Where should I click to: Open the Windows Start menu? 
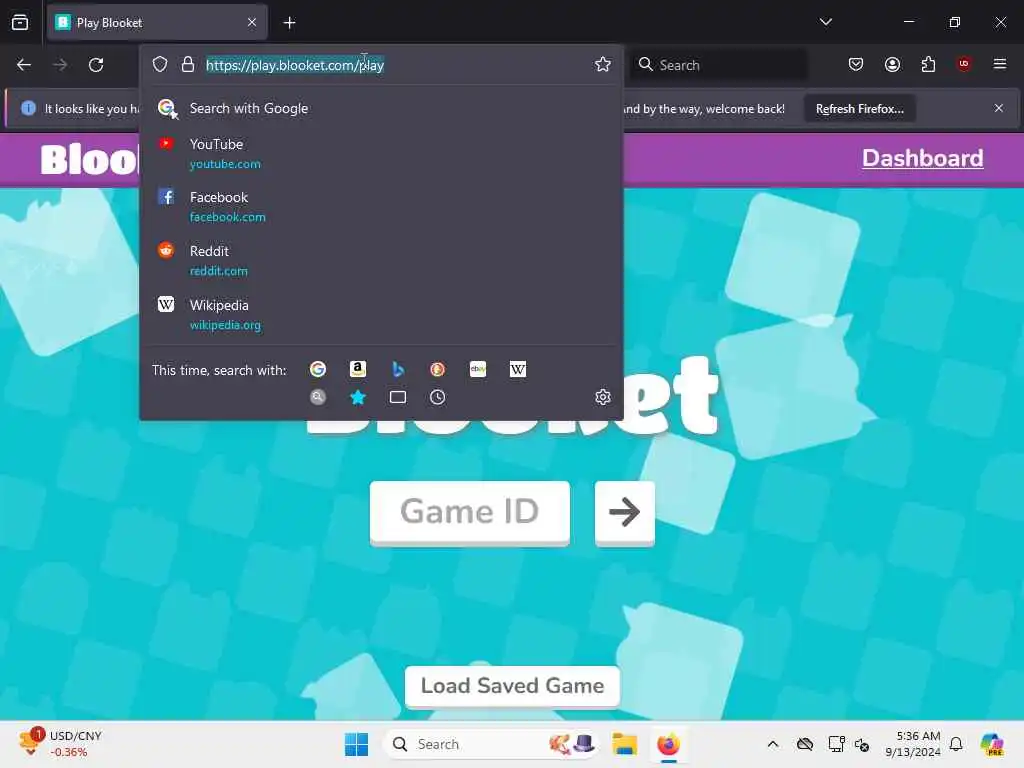357,744
